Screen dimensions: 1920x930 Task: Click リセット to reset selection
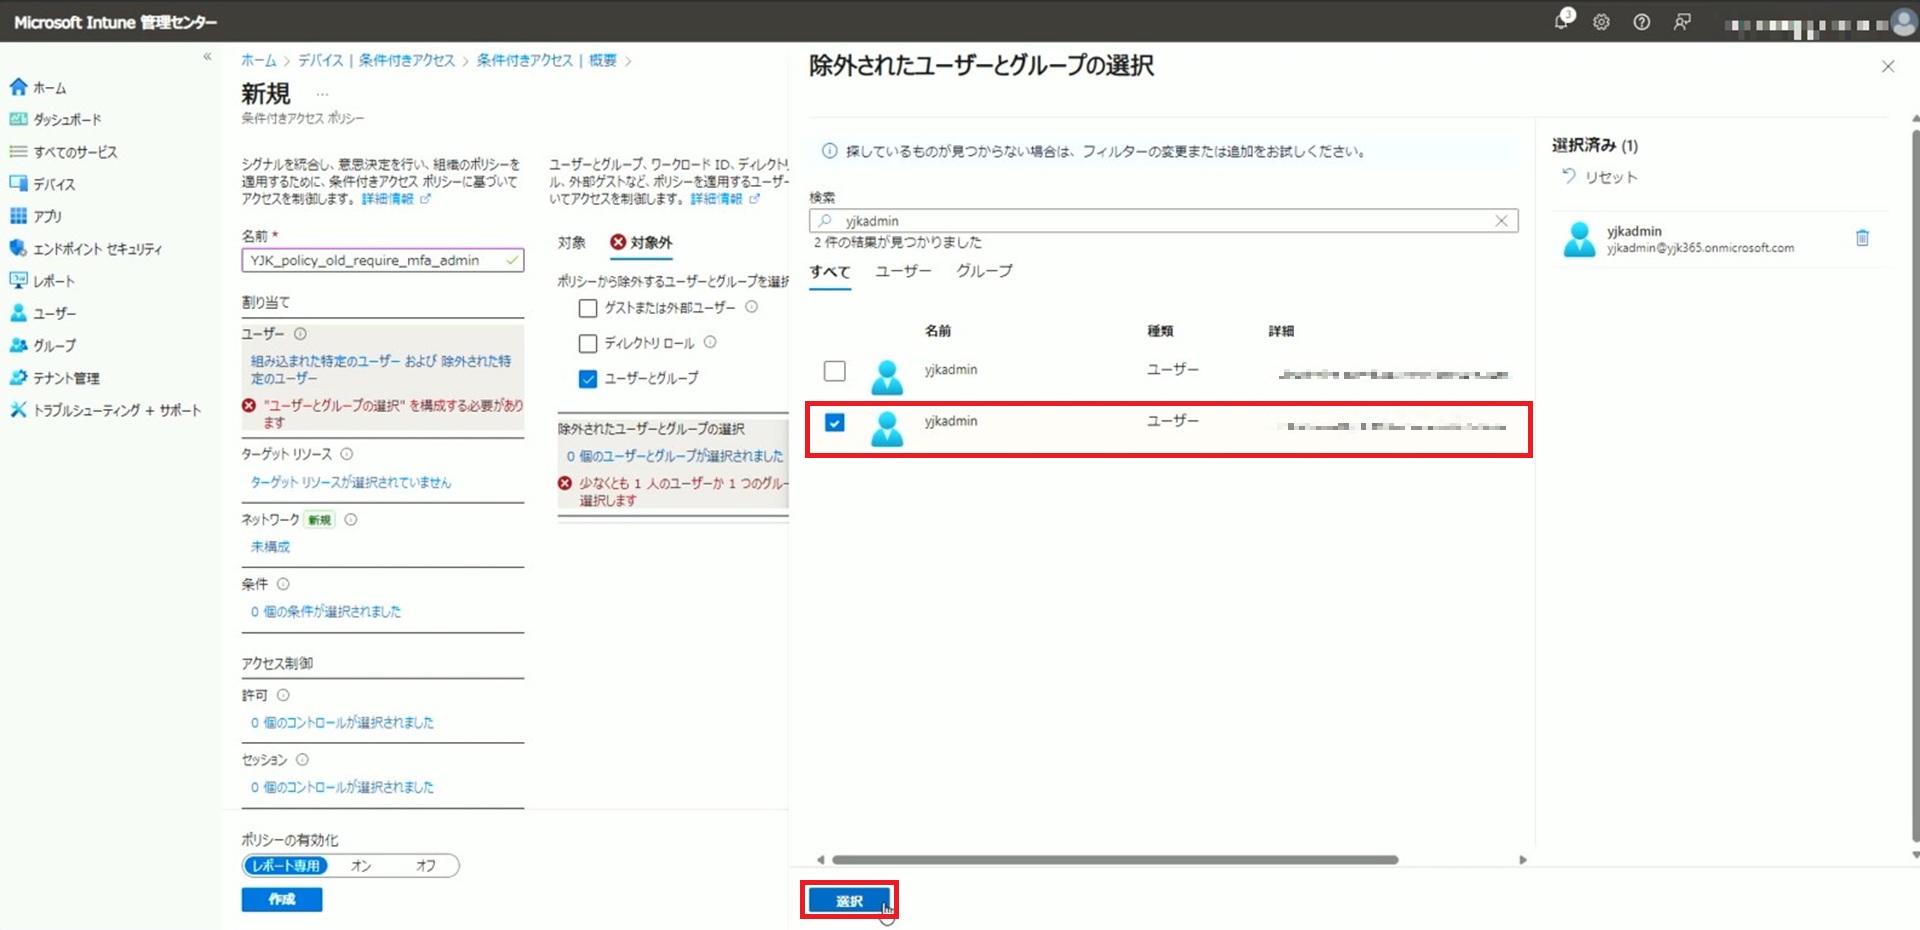coord(1600,177)
